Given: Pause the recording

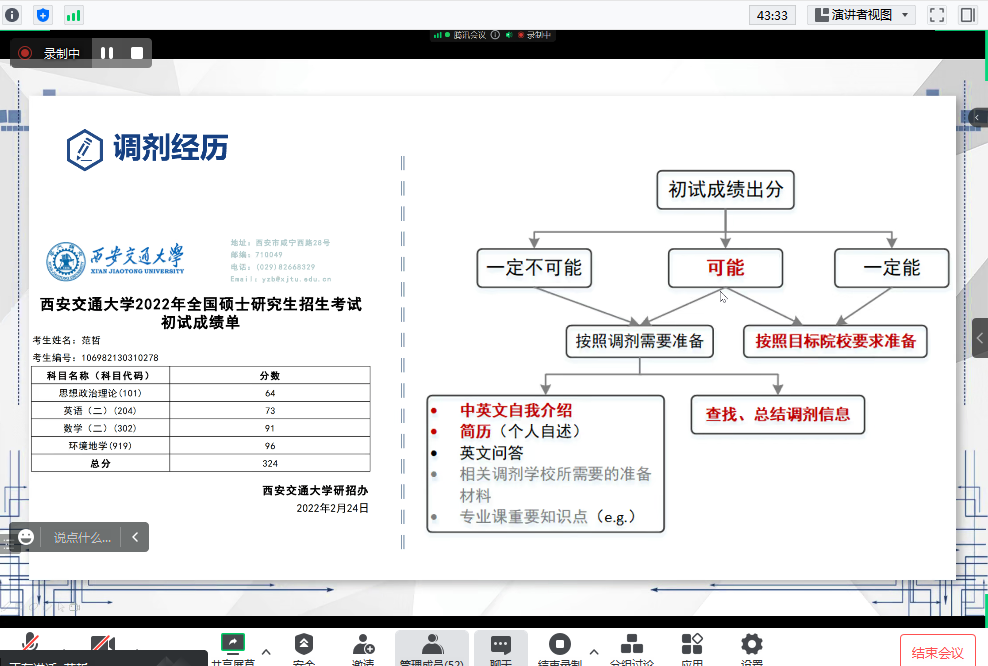Looking at the screenshot, I should (107, 54).
